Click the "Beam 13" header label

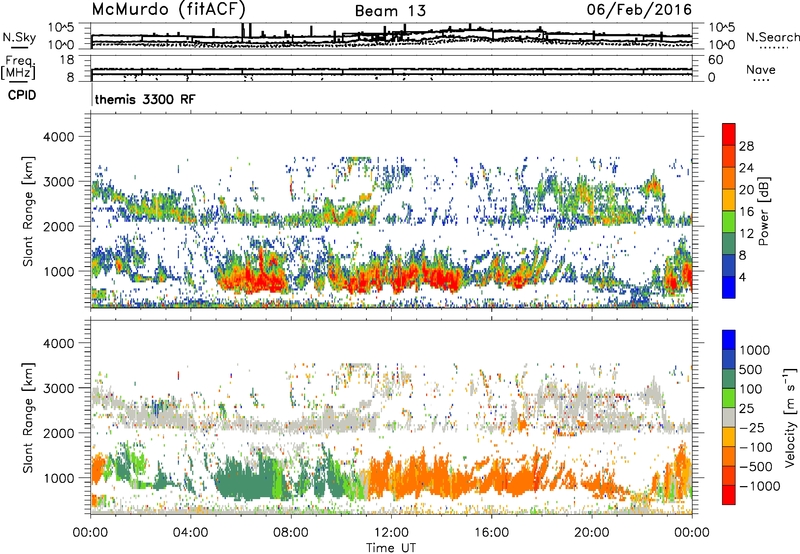(390, 11)
